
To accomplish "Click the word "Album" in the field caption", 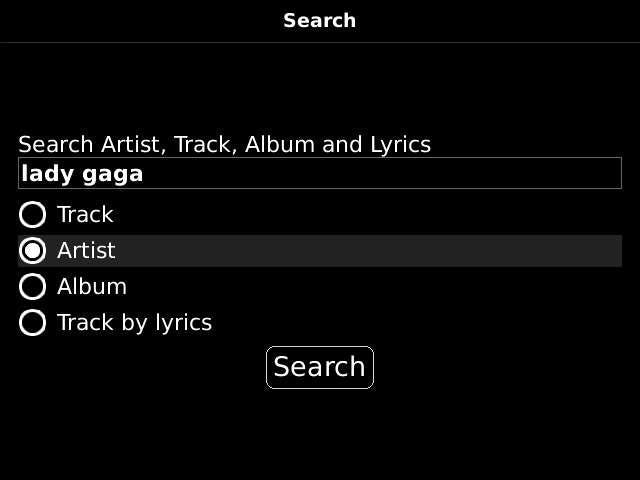I will [279, 144].
